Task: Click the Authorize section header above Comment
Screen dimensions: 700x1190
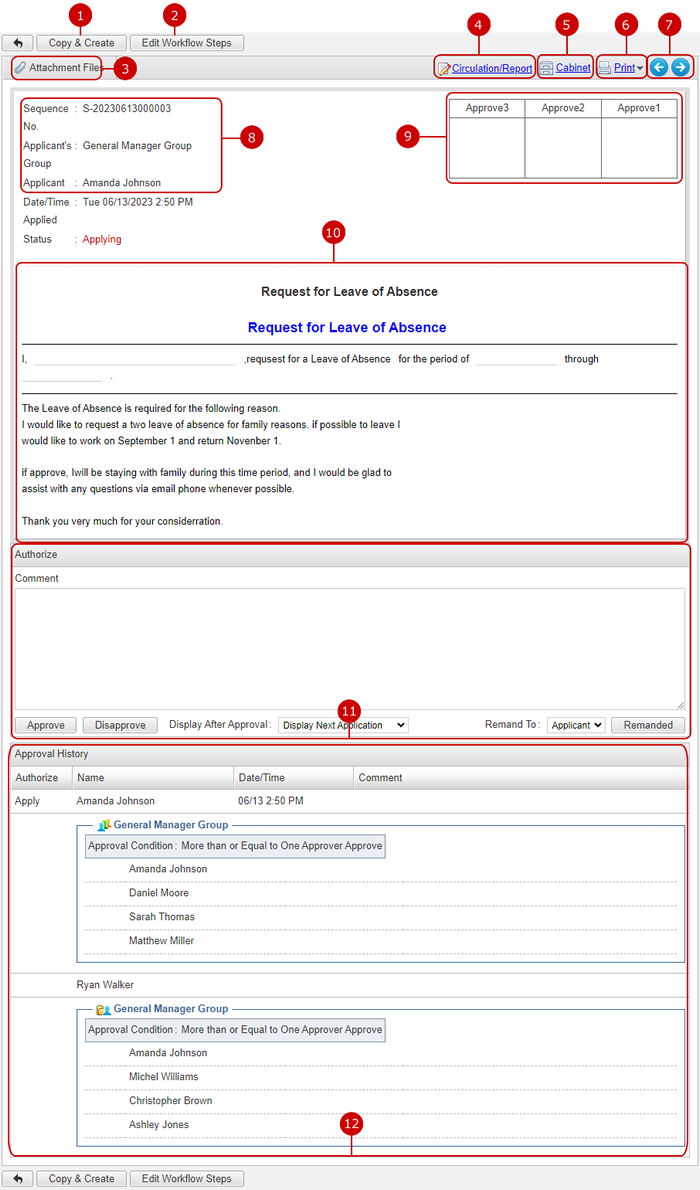Action: [349, 555]
